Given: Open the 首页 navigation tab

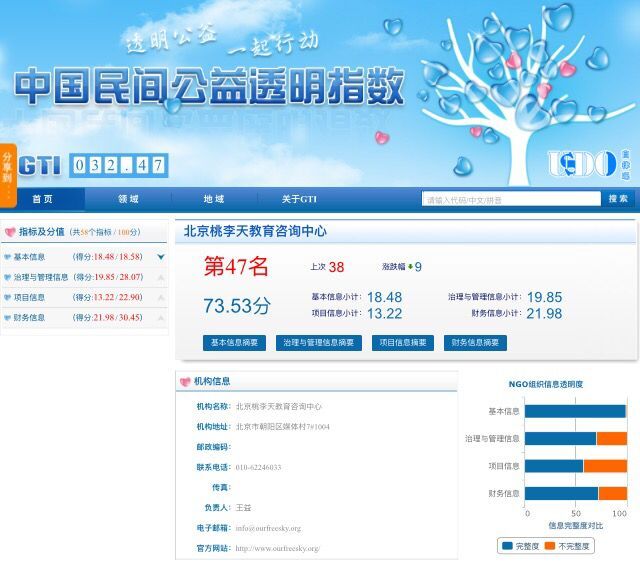Looking at the screenshot, I should [42, 199].
